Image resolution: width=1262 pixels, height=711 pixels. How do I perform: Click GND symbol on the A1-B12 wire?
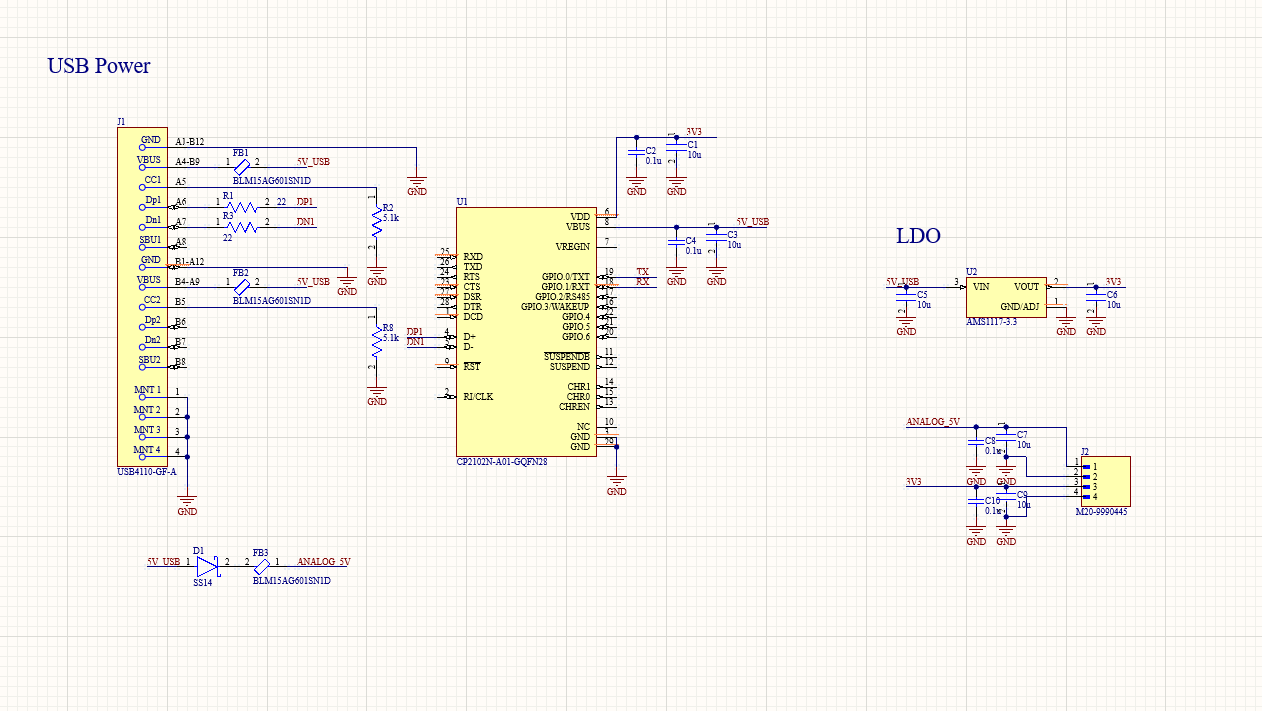tap(417, 184)
